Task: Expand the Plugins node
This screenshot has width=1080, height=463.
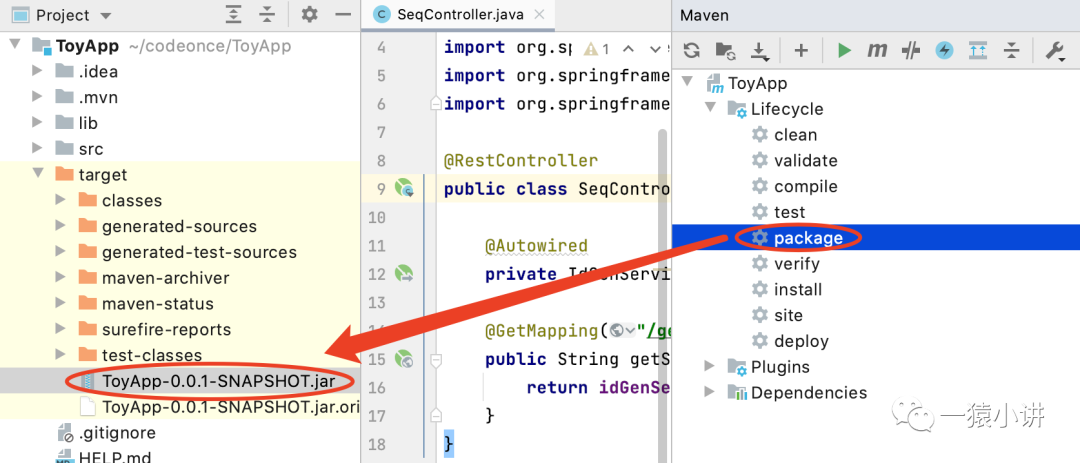Action: (709, 367)
